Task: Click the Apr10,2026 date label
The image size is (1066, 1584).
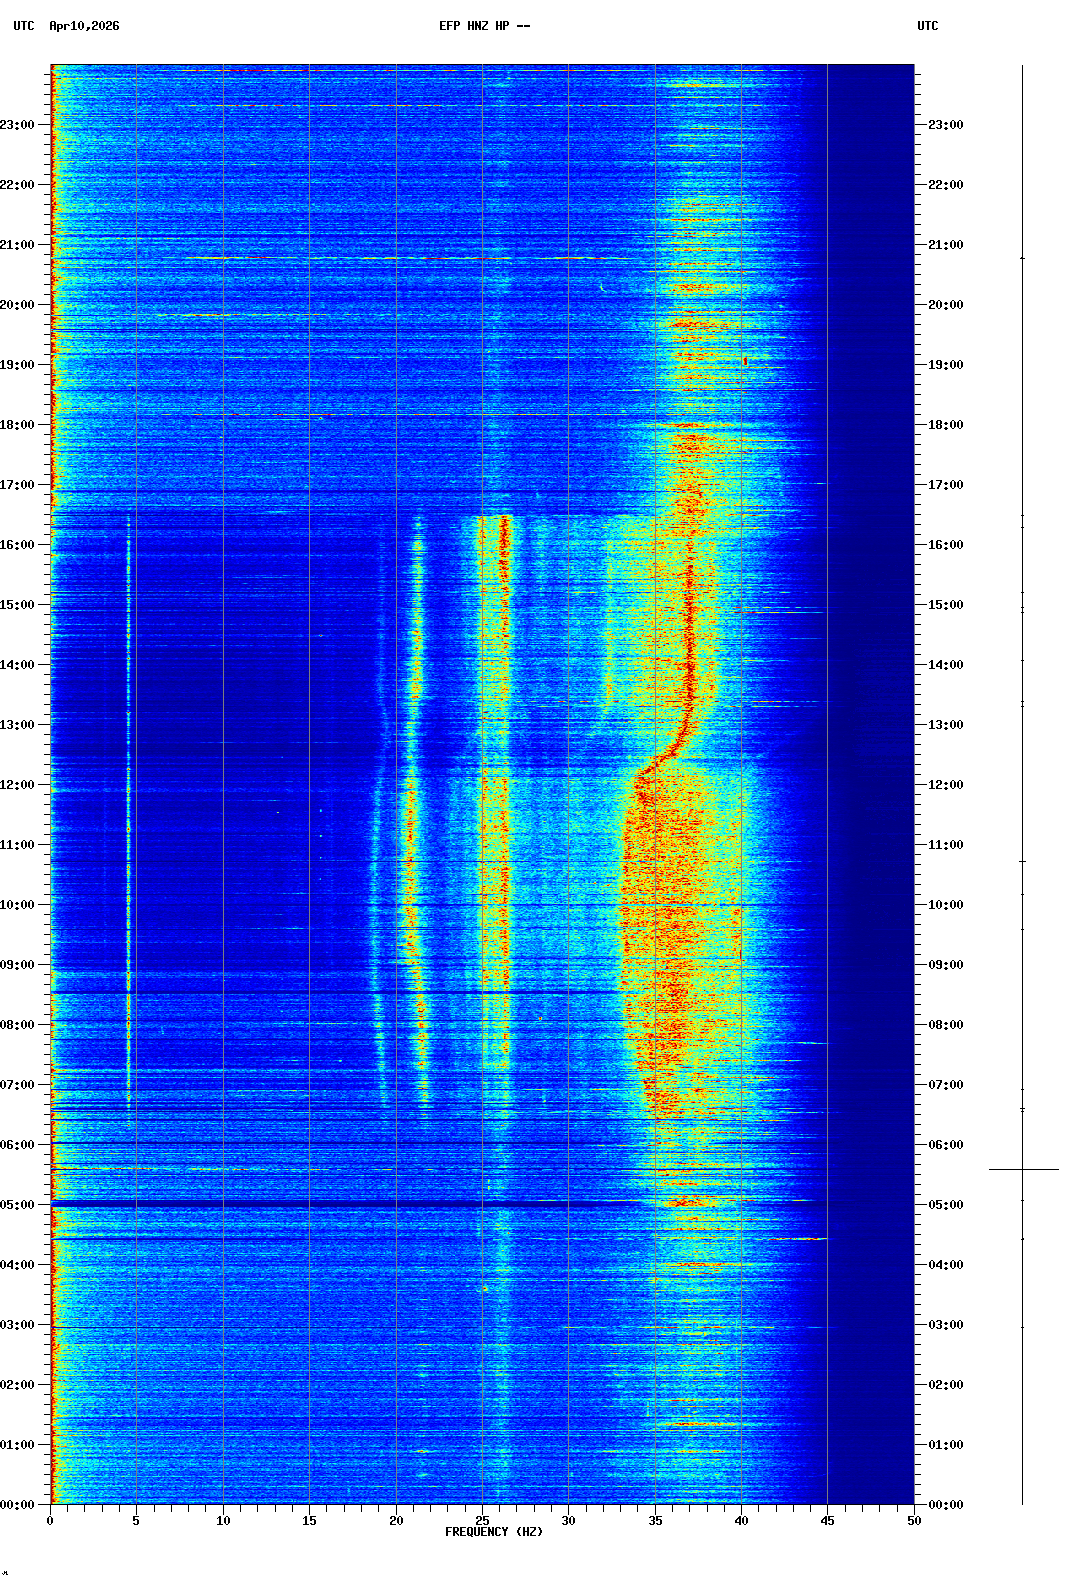Action: tap(84, 26)
